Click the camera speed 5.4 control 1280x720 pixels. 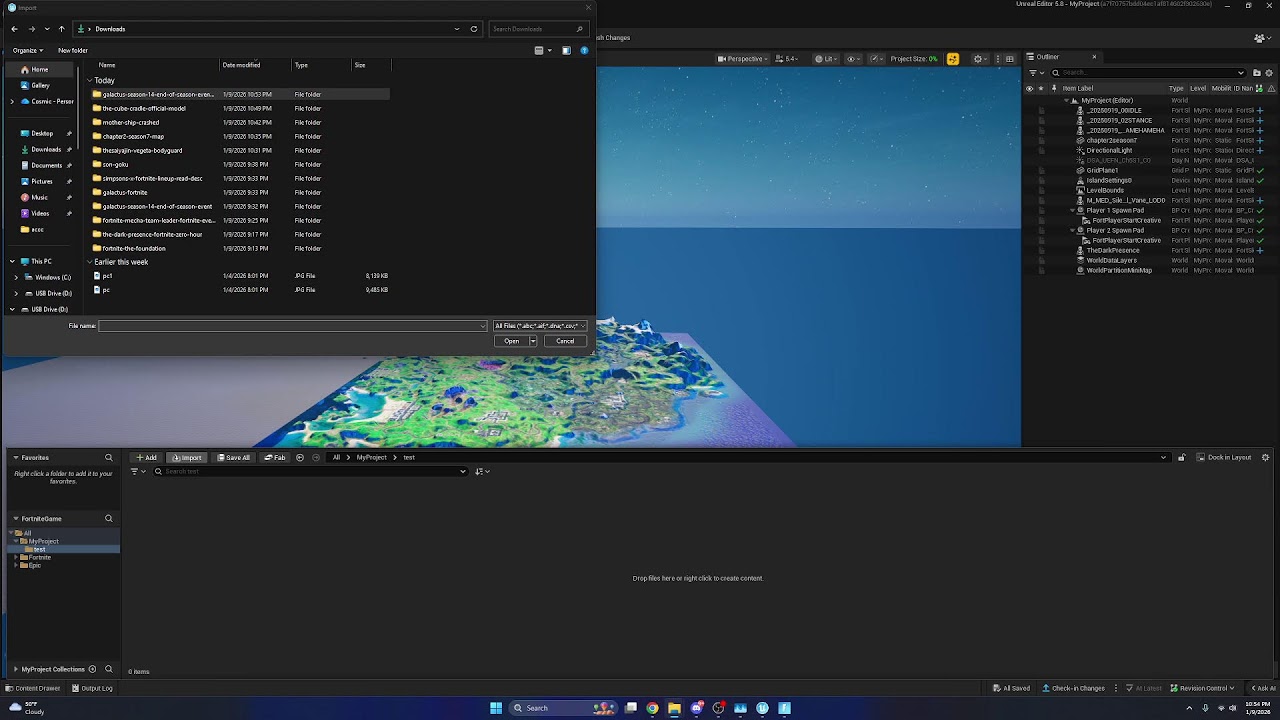click(x=788, y=59)
